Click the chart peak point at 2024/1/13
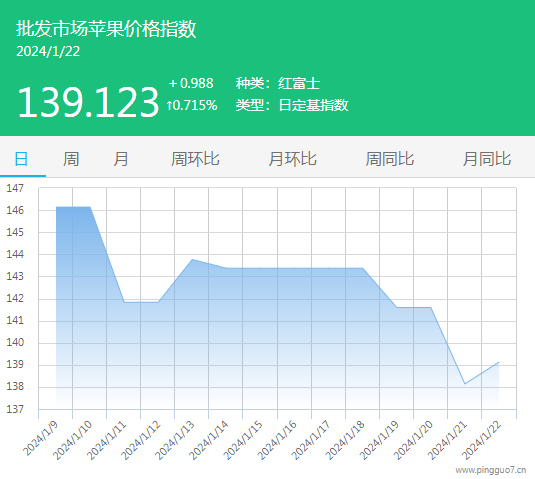535x479 pixels. click(x=192, y=259)
